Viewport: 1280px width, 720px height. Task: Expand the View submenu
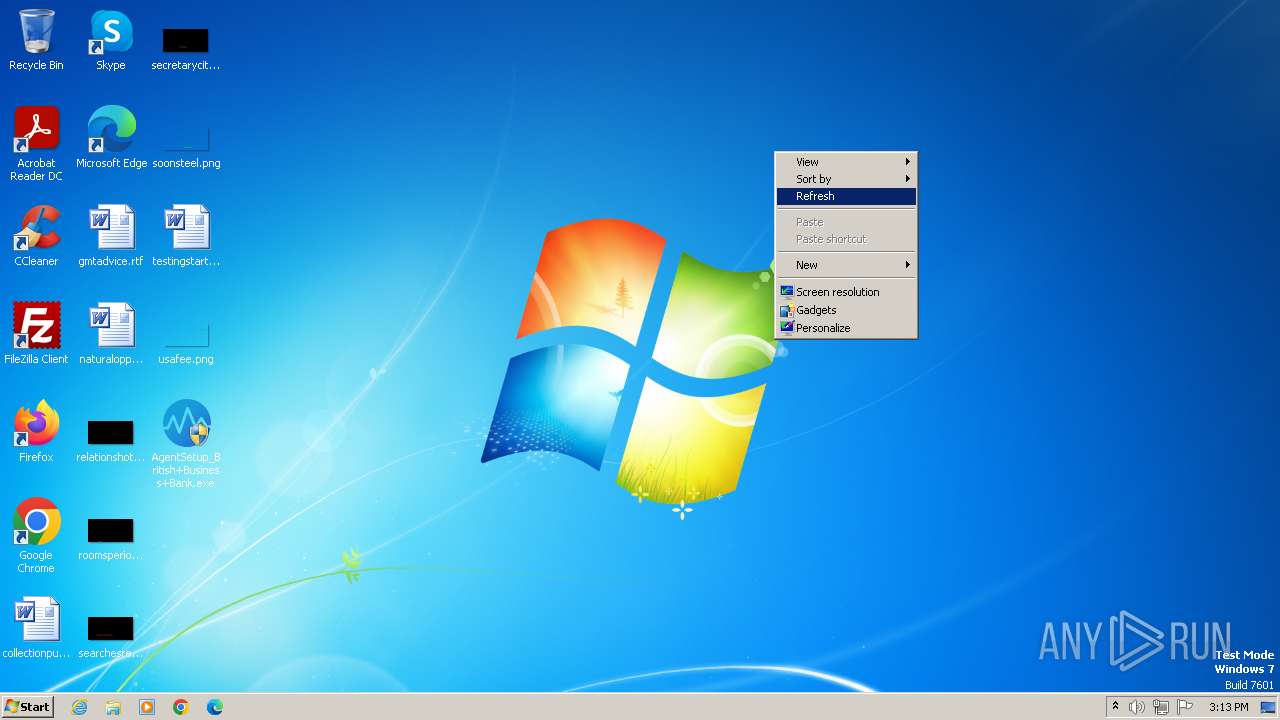click(x=846, y=162)
